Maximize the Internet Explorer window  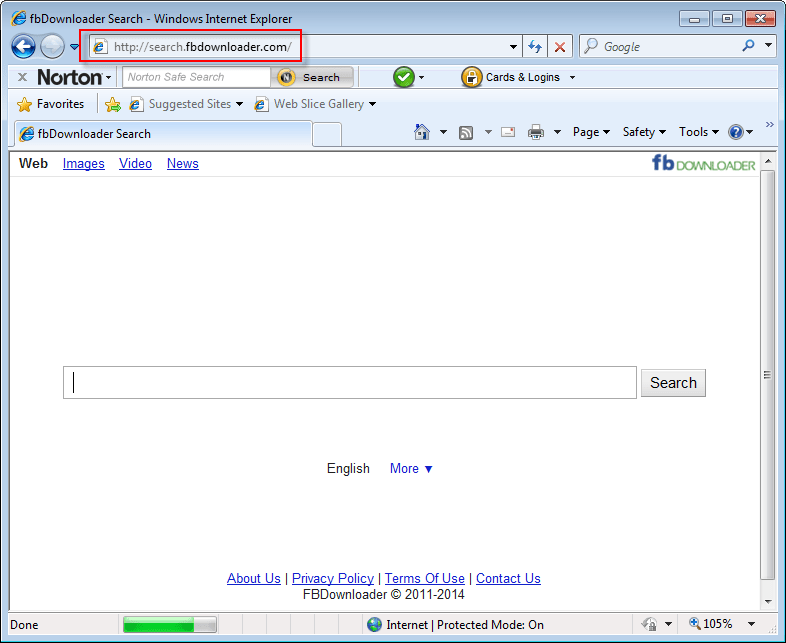pos(727,19)
